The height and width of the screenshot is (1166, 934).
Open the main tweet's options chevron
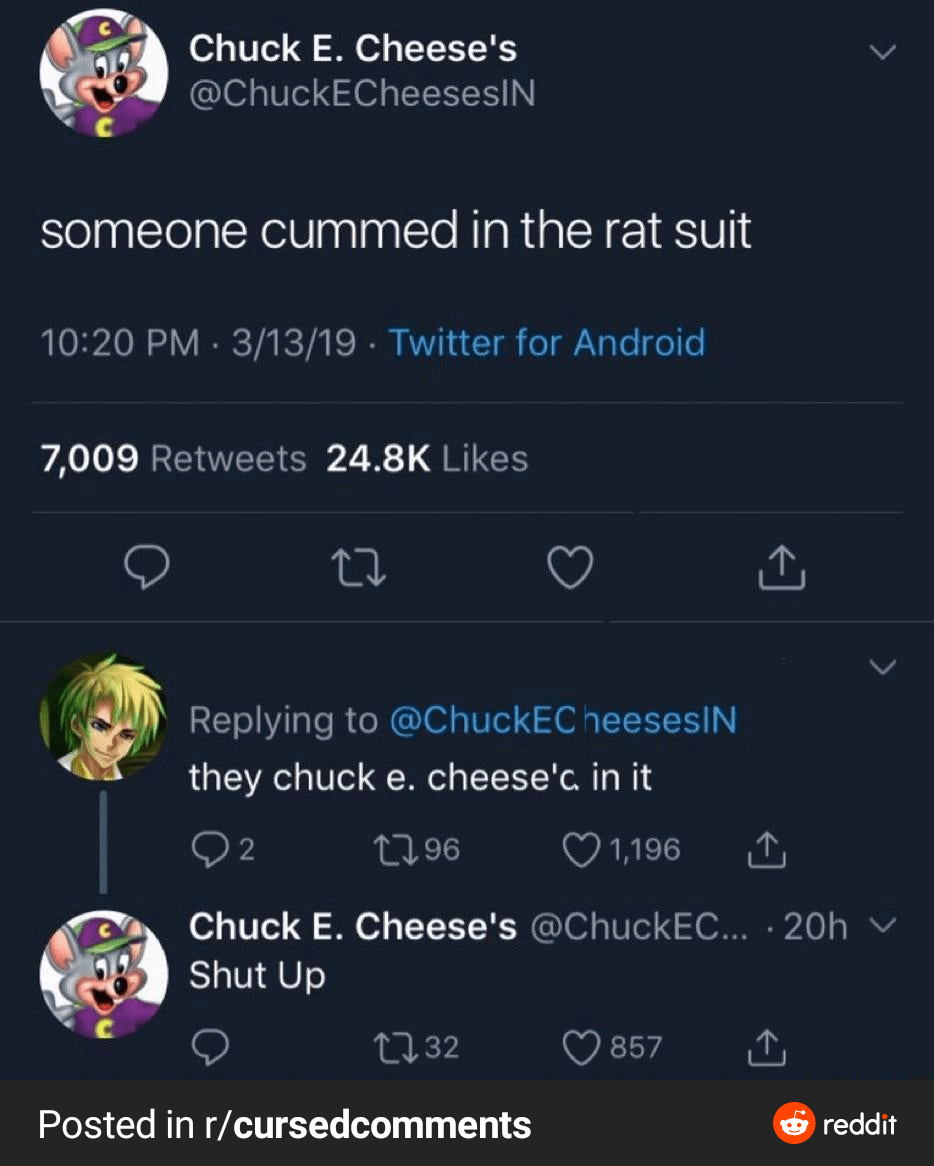(883, 52)
